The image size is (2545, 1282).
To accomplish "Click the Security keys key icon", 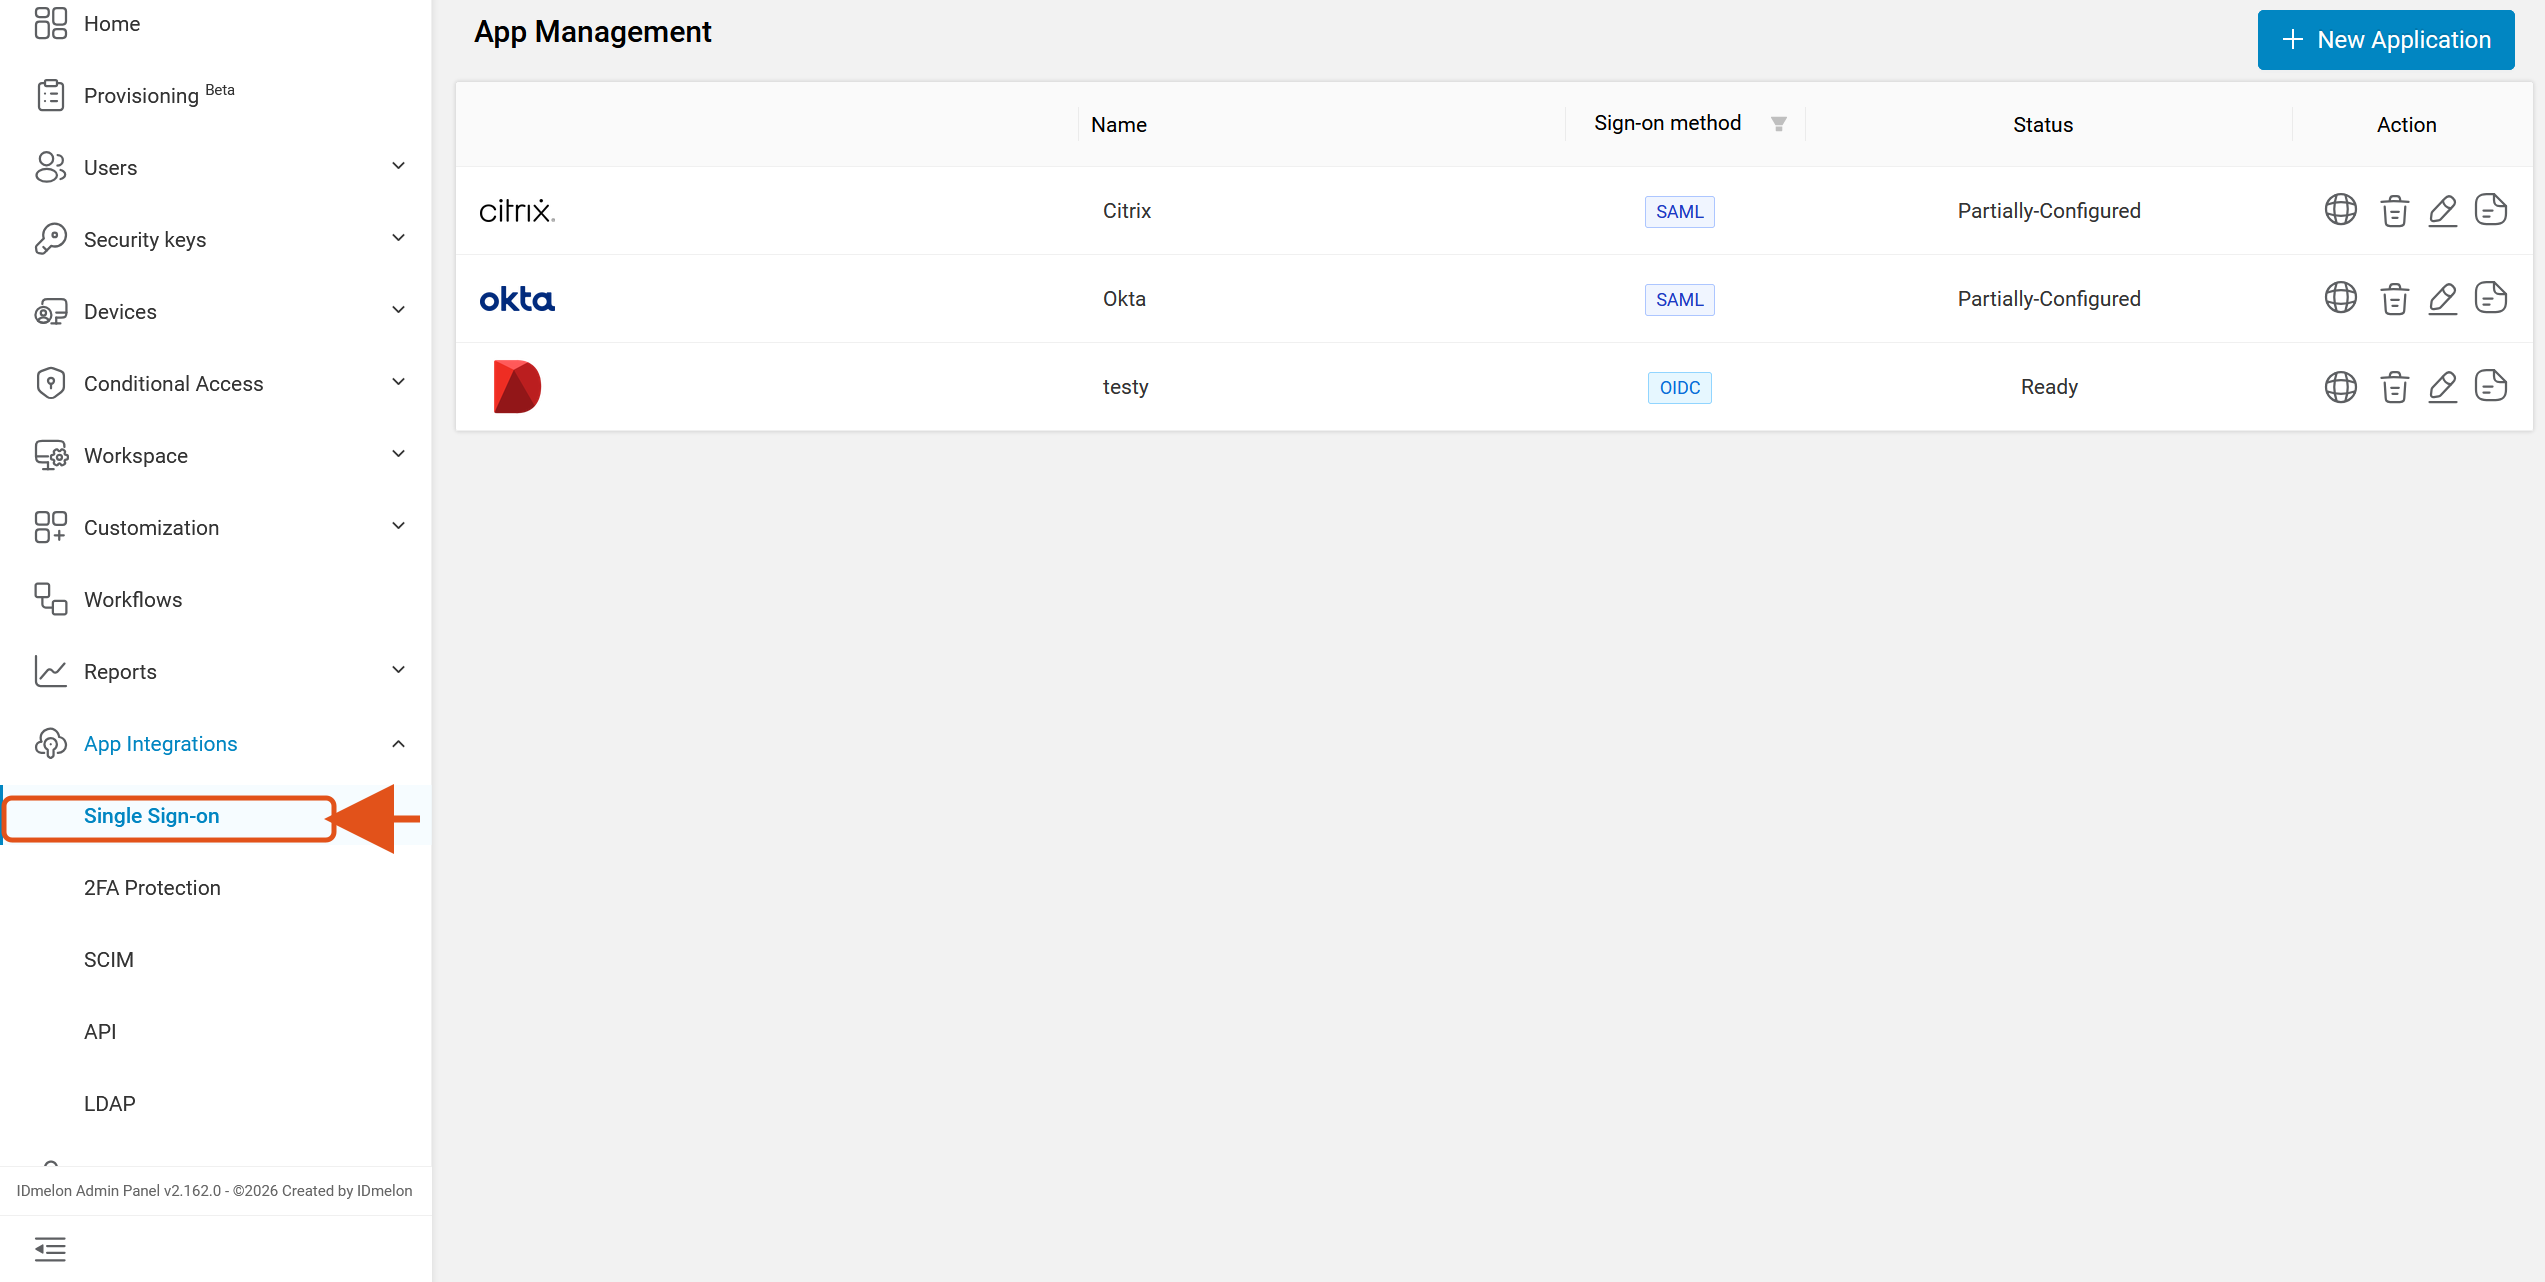I will [50, 240].
